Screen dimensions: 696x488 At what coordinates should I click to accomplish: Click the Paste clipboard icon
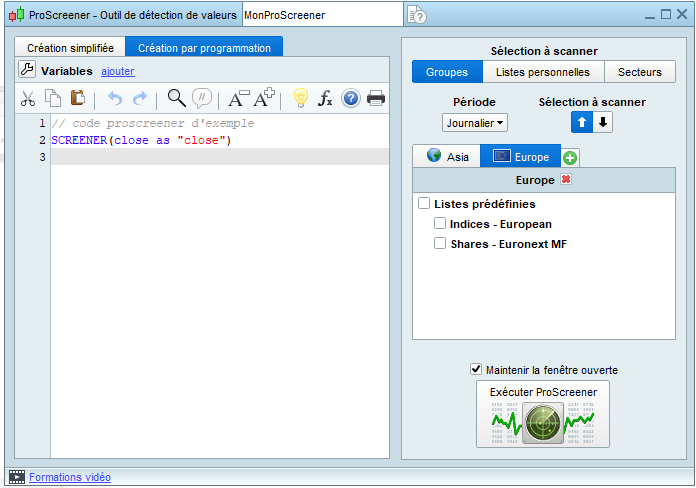point(78,98)
